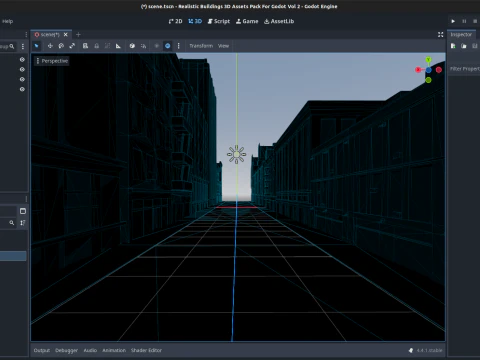The height and width of the screenshot is (360, 480).
Task: Pause the running project
Action: point(464,21)
